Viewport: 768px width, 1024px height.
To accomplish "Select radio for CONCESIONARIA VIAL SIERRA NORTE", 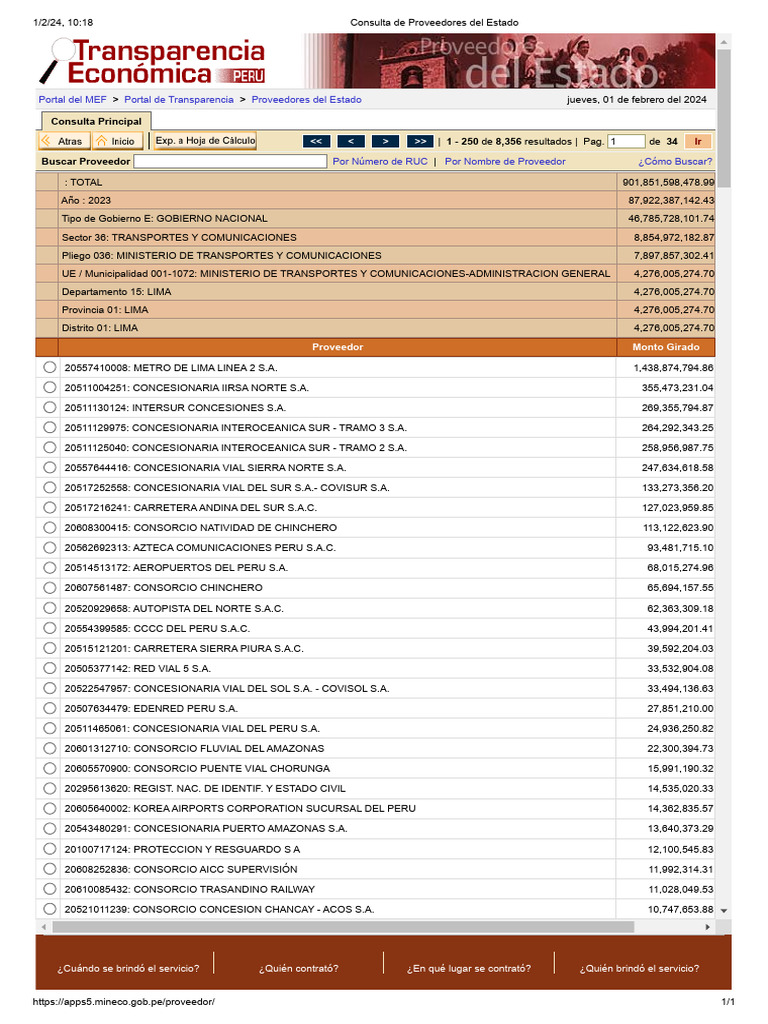I will (x=50, y=467).
